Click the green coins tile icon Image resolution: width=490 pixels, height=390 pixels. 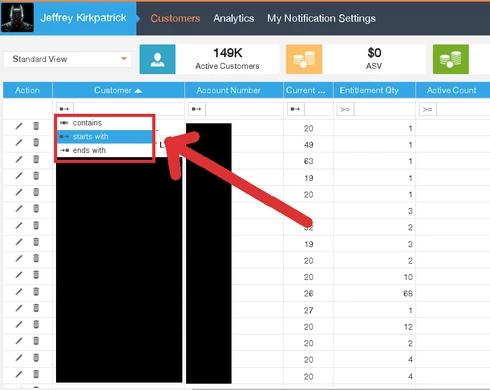coord(451,59)
